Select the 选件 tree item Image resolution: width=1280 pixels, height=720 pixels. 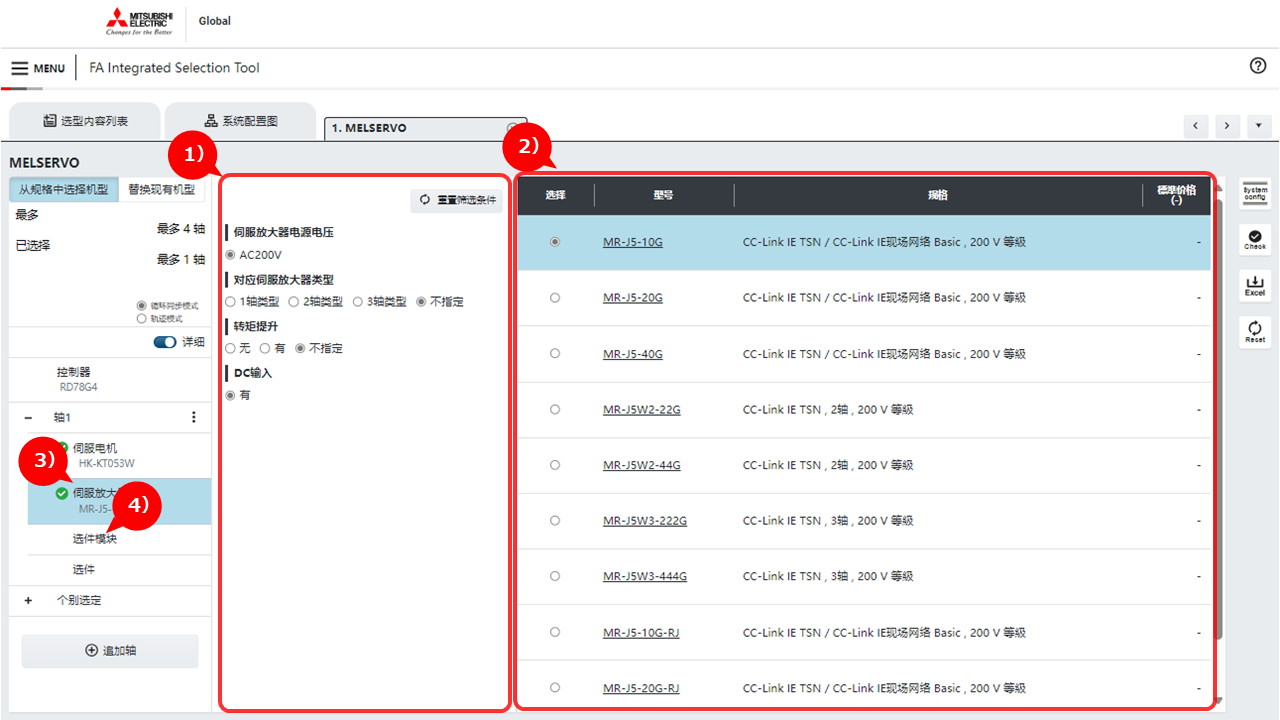119,570
